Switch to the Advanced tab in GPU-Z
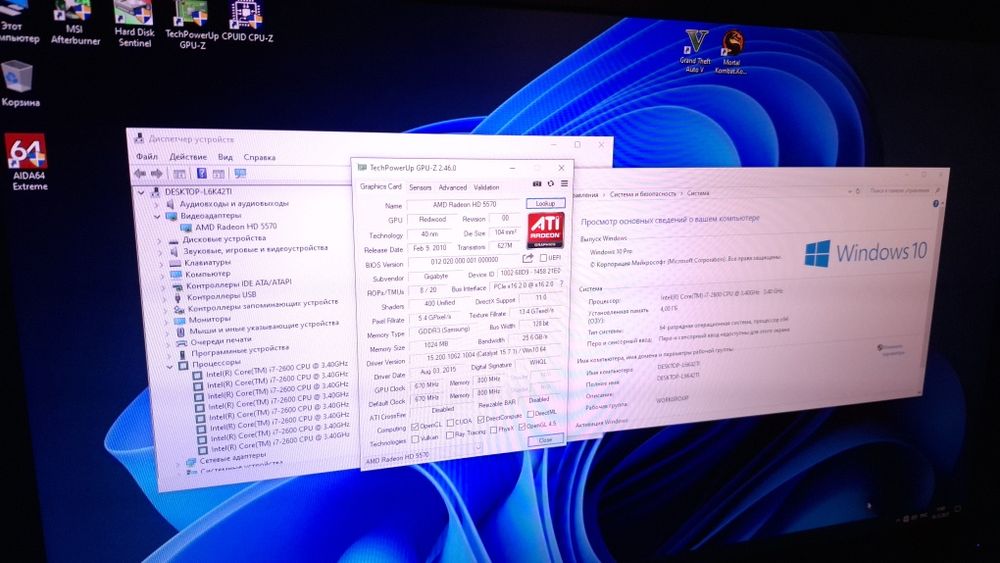 452,187
